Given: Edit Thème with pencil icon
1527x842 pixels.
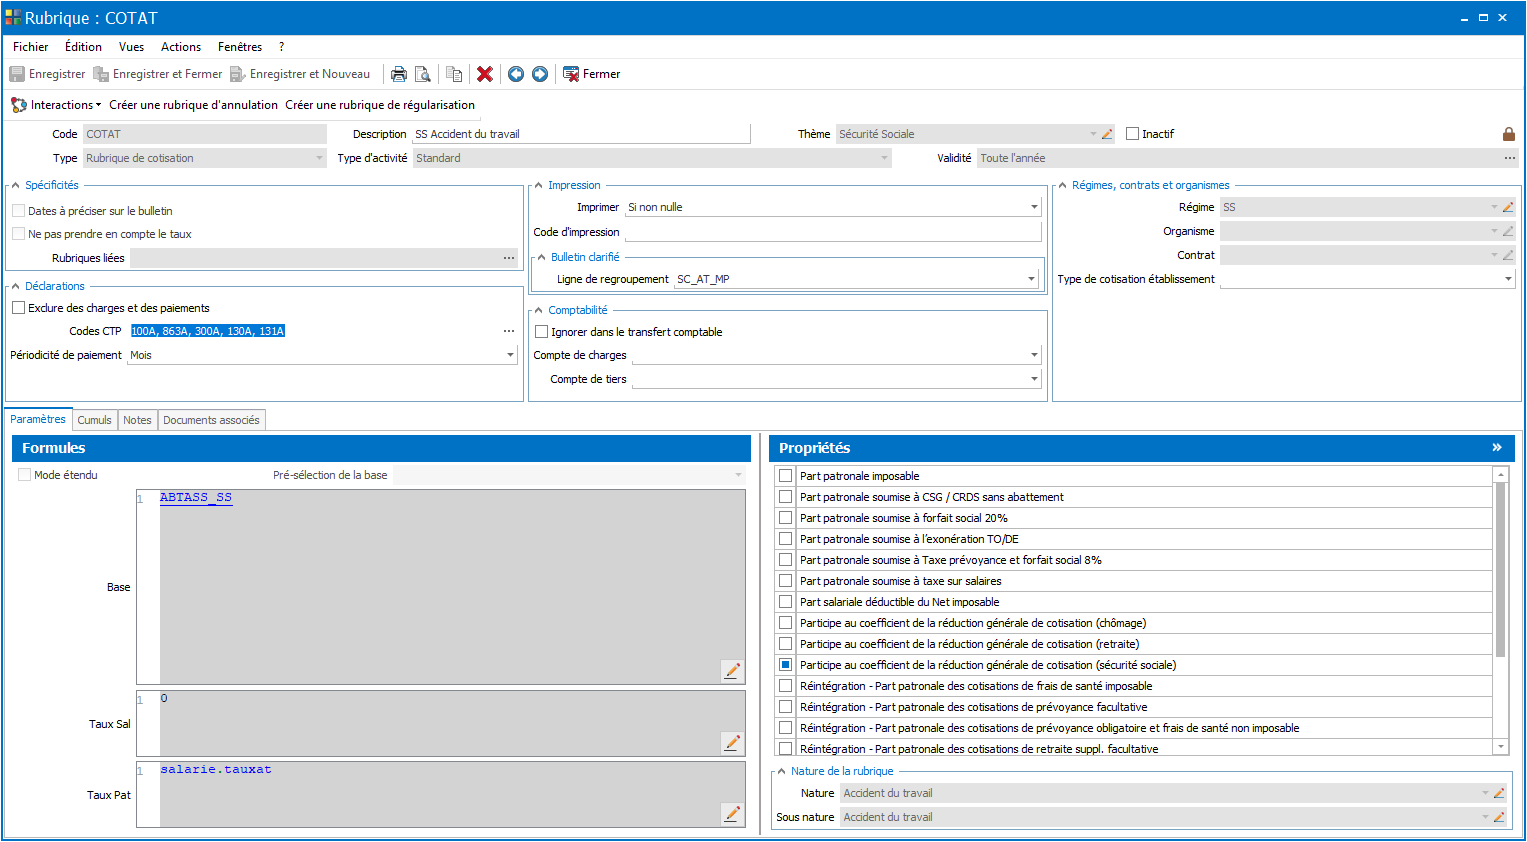Looking at the screenshot, I should (1107, 134).
